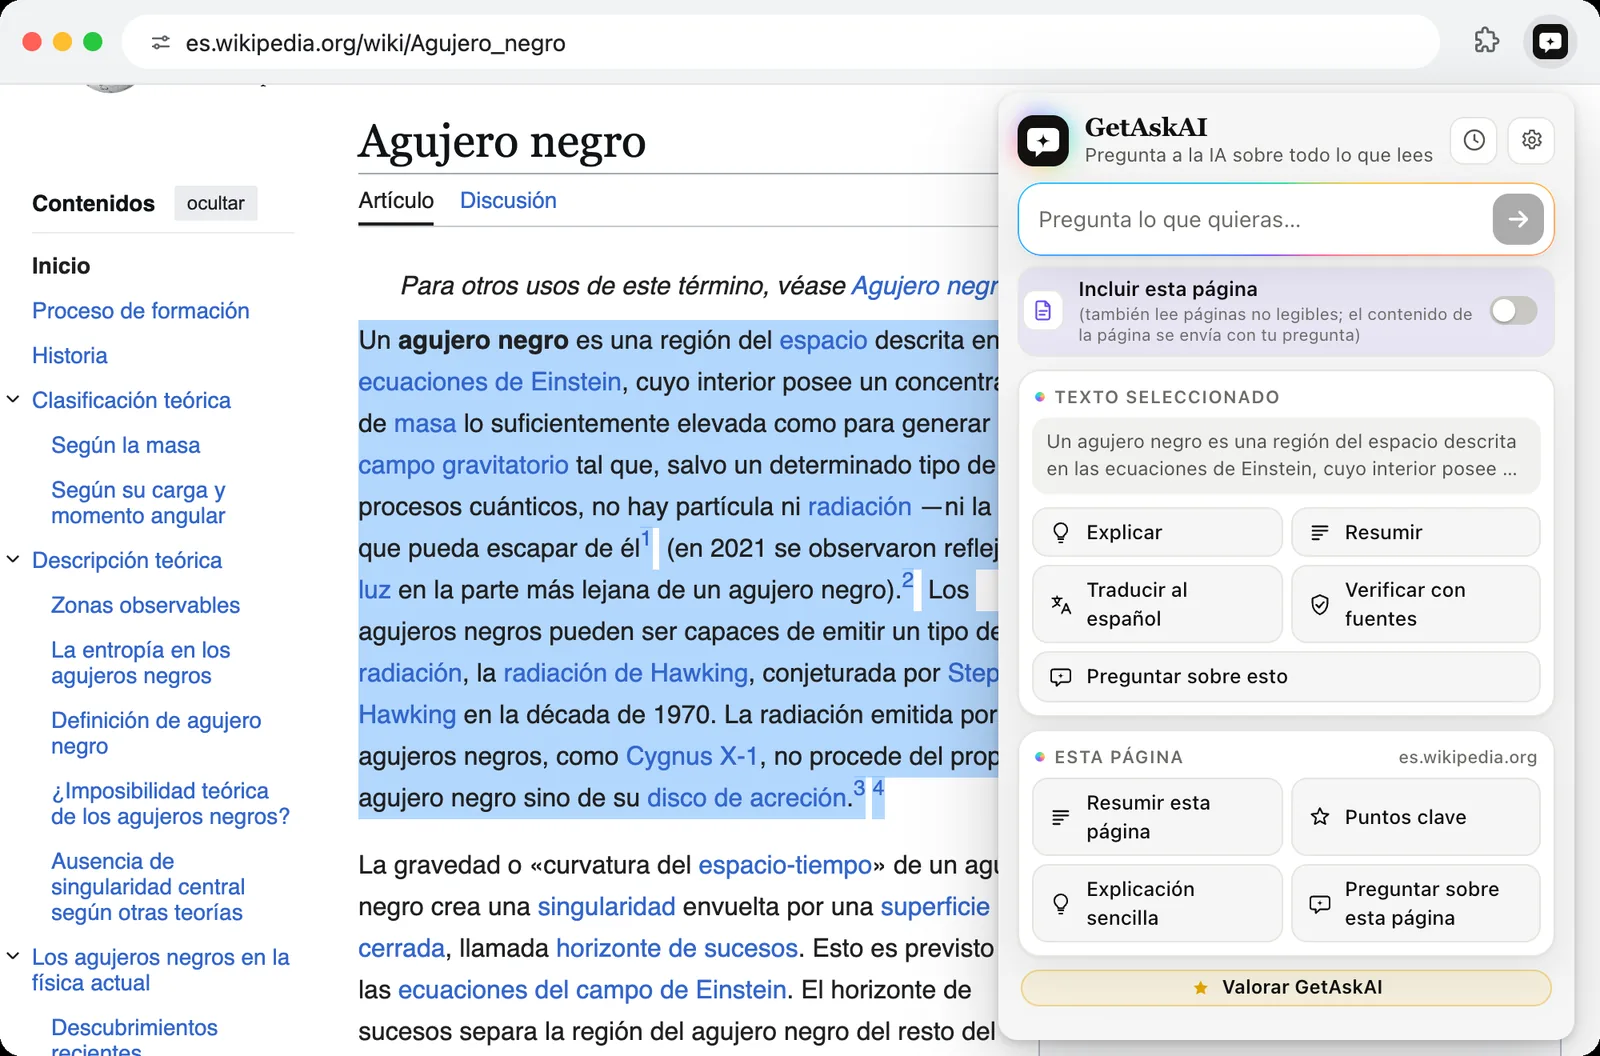Image resolution: width=1600 pixels, height=1056 pixels.
Task: Click Preguntar sobre esto
Action: (1286, 677)
